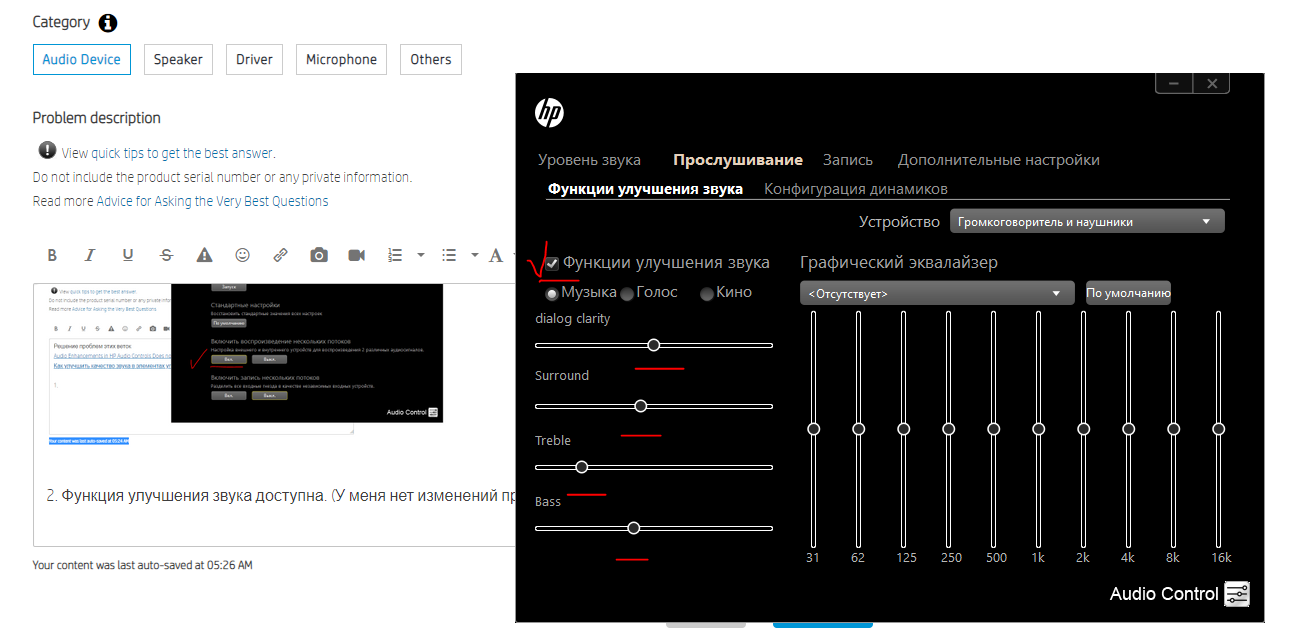Adjust the 250 Hz equalizer band slider

(x=948, y=428)
